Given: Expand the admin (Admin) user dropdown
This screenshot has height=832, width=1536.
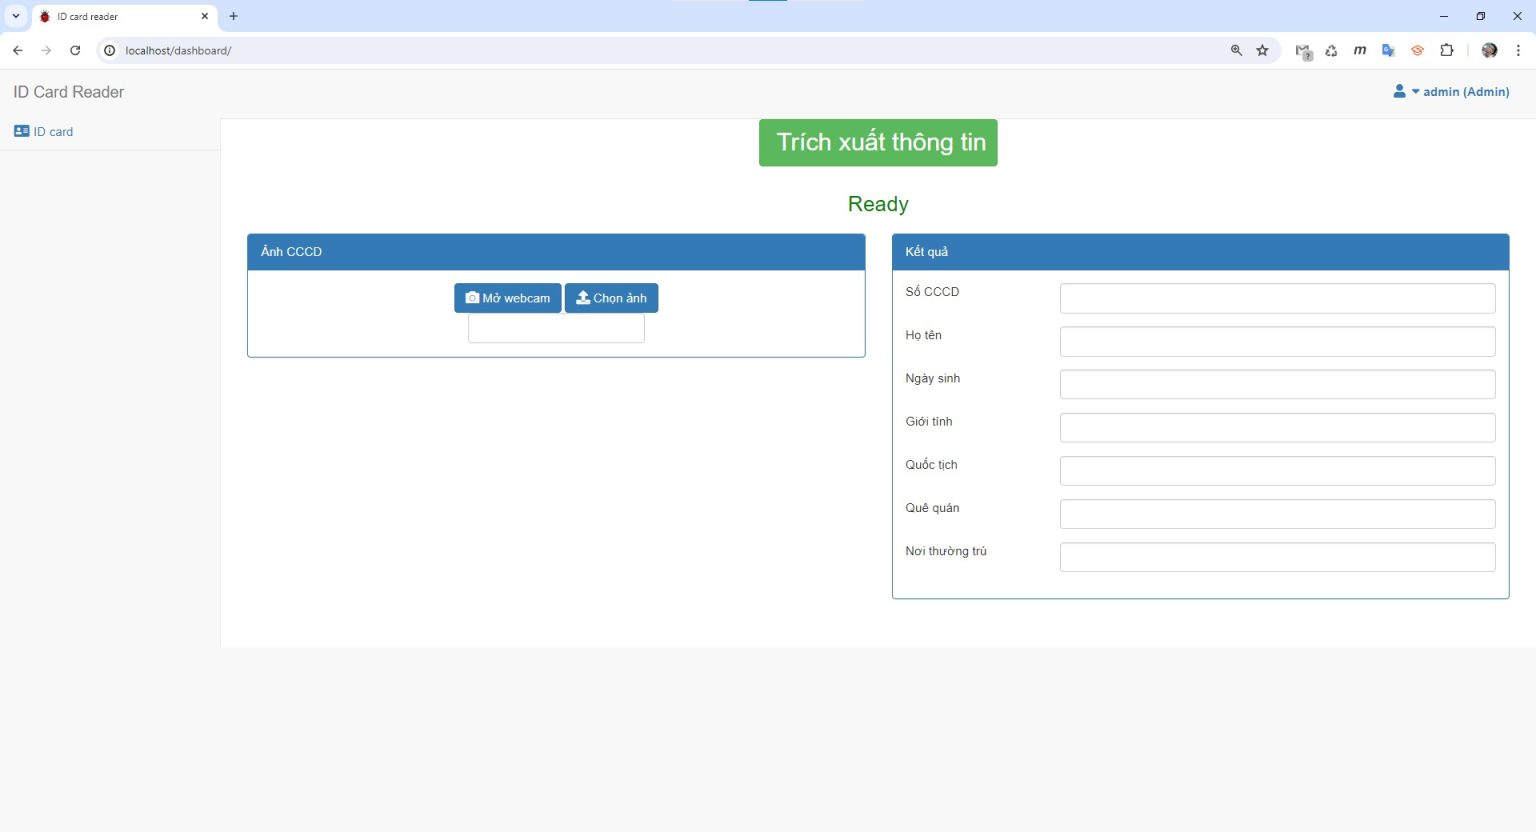Looking at the screenshot, I should [1451, 92].
